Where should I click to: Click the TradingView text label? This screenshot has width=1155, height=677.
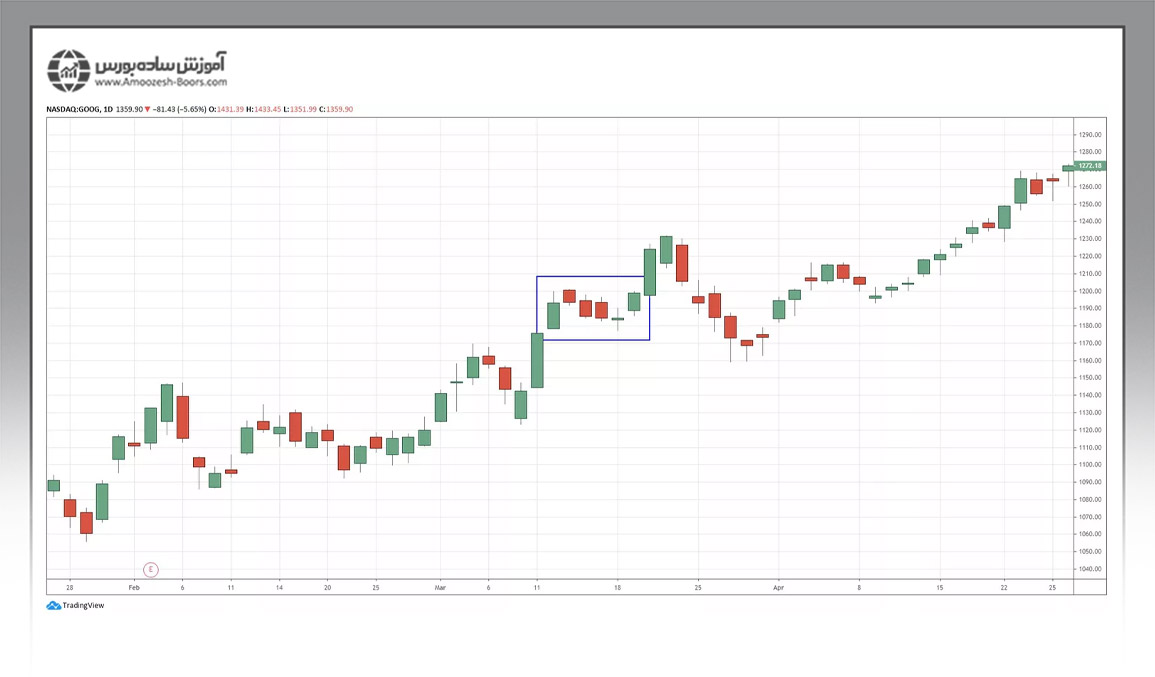83,605
